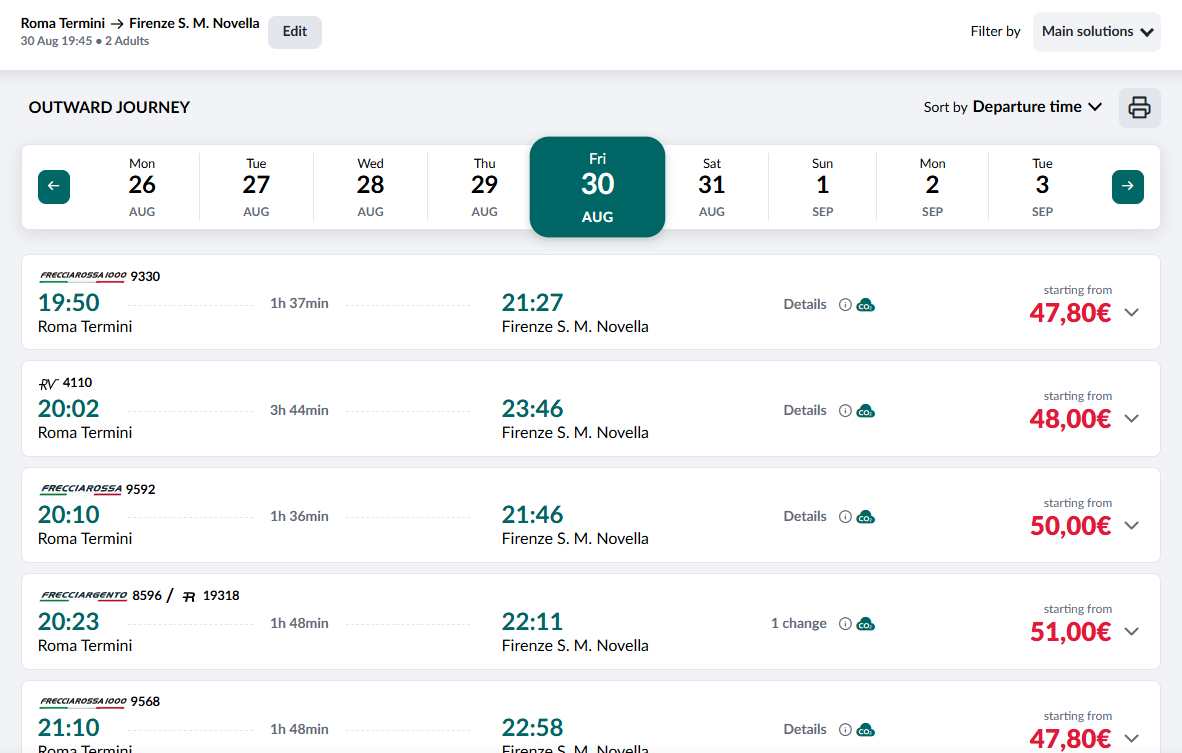Go to previous dates with left arrow

point(54,186)
